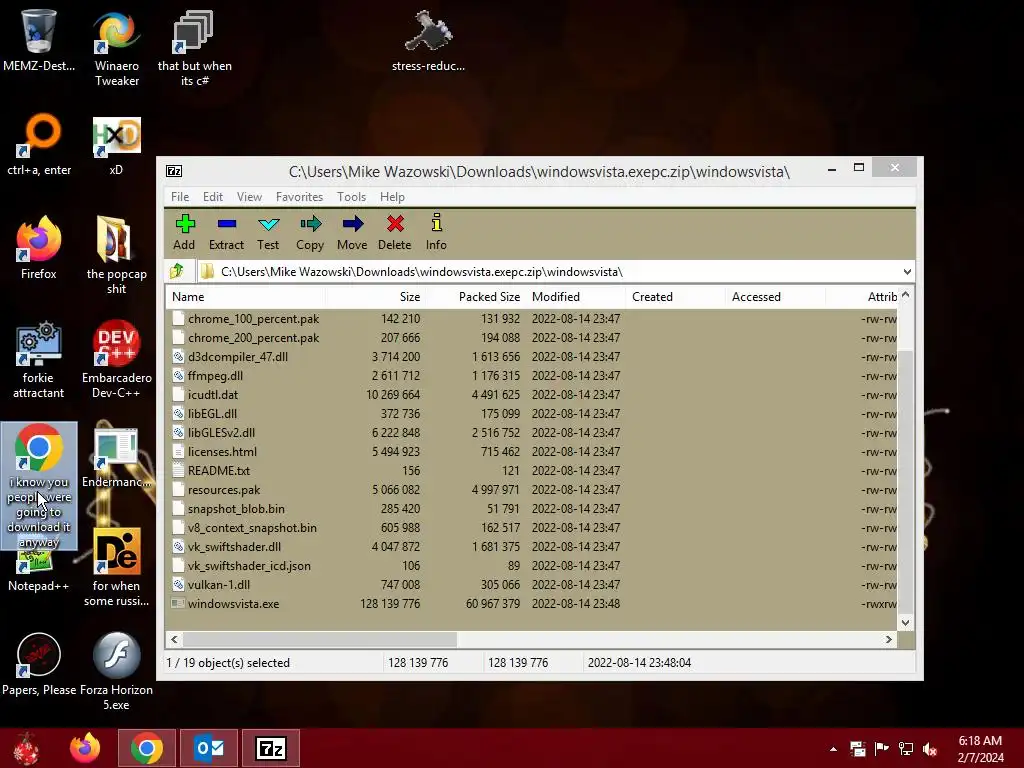
Task: Select README.txt file row
Action: 532,470
